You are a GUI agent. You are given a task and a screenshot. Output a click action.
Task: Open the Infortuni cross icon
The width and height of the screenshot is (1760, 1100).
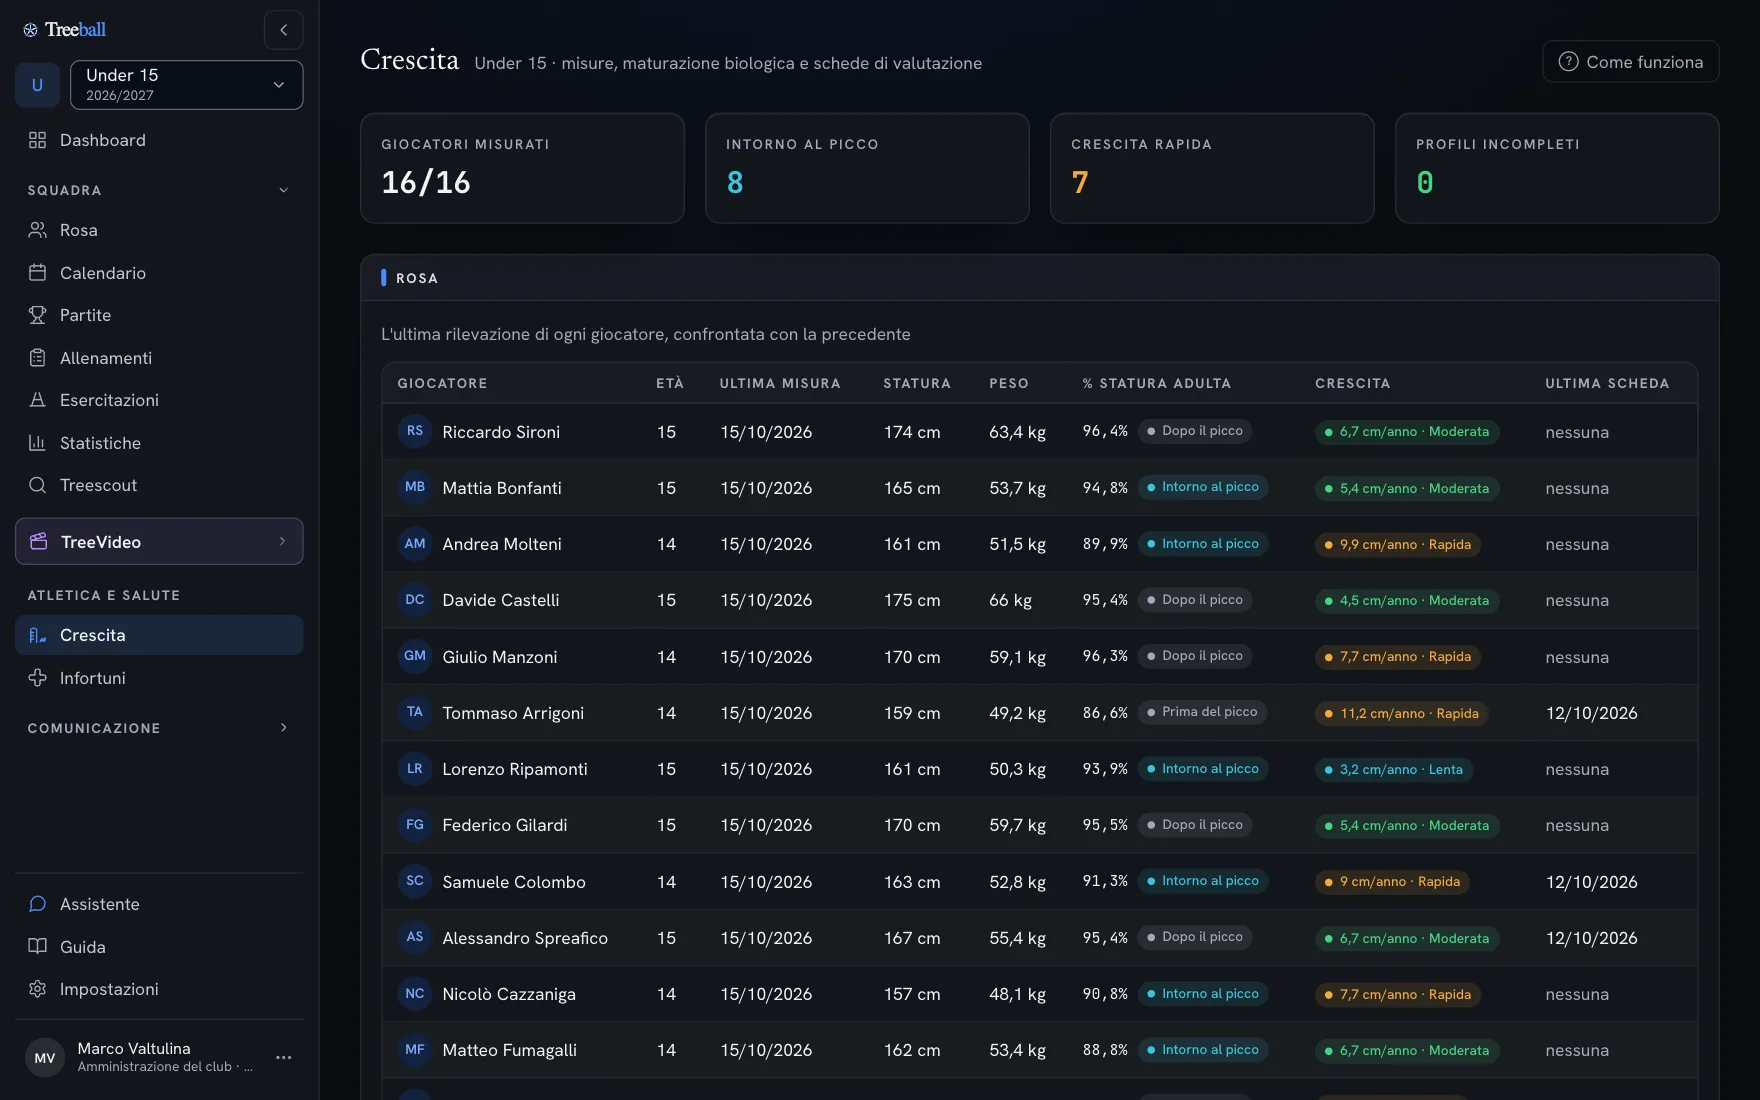[x=37, y=678]
